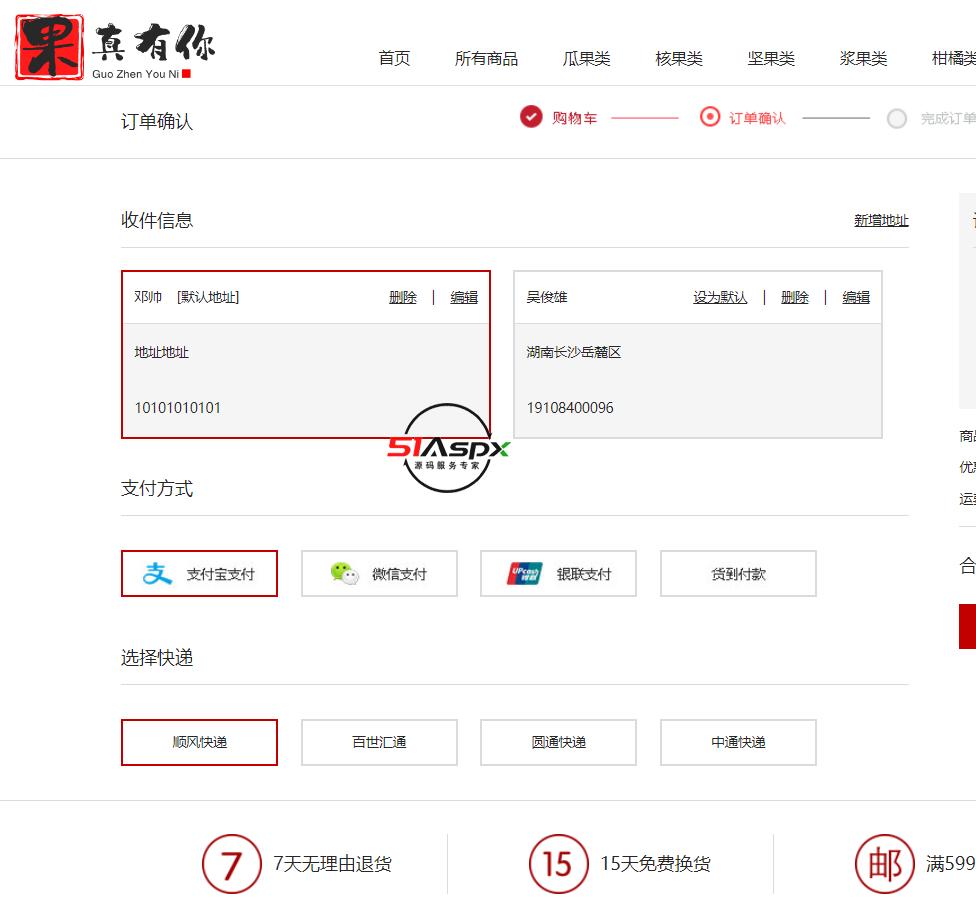The width and height of the screenshot is (976, 898).
Task: Open the 浆果类 navigation item
Action: tap(862, 59)
